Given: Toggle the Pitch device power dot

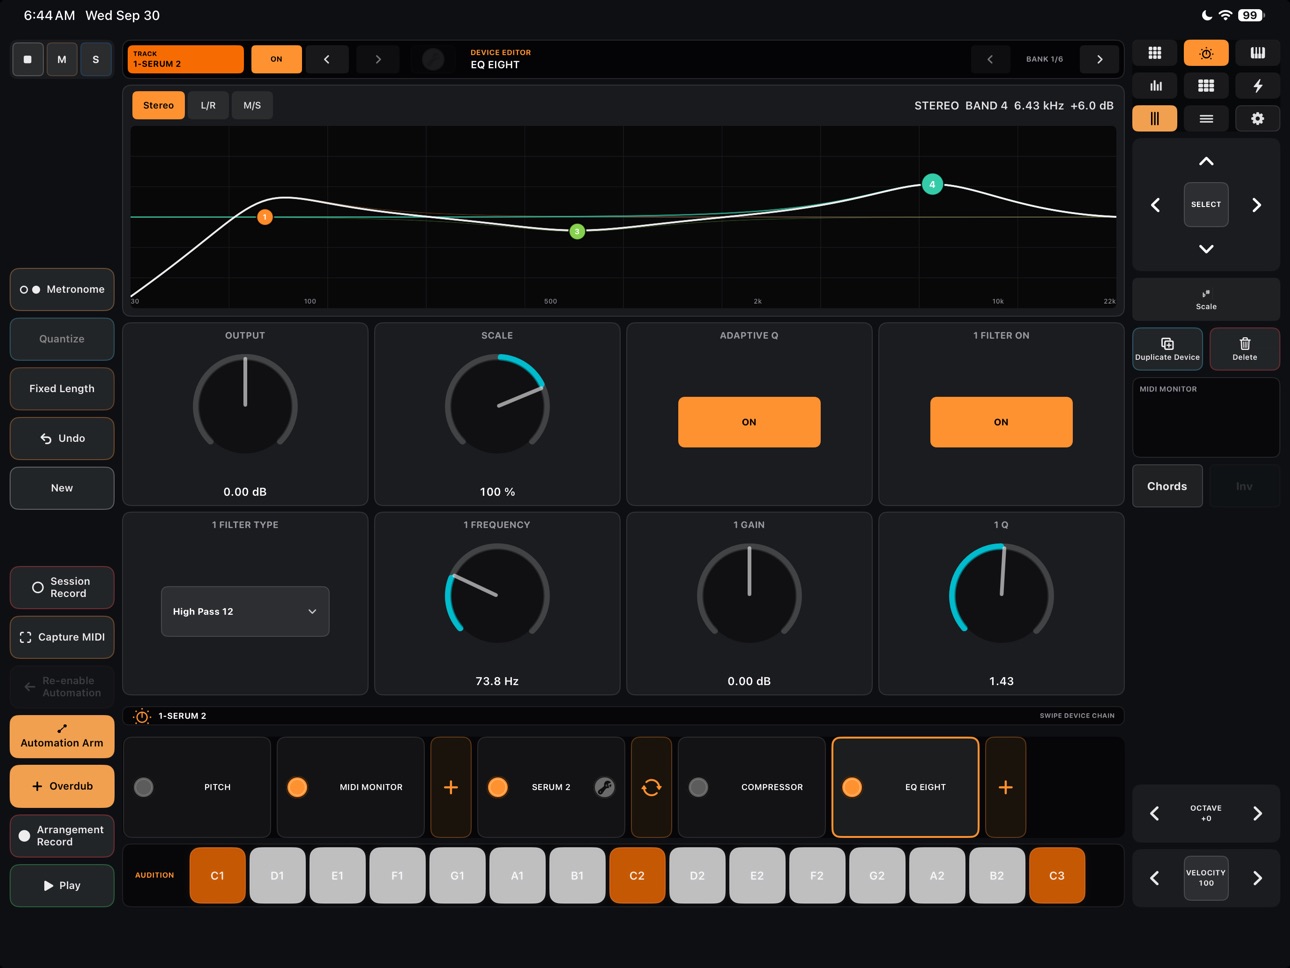Looking at the screenshot, I should (144, 787).
